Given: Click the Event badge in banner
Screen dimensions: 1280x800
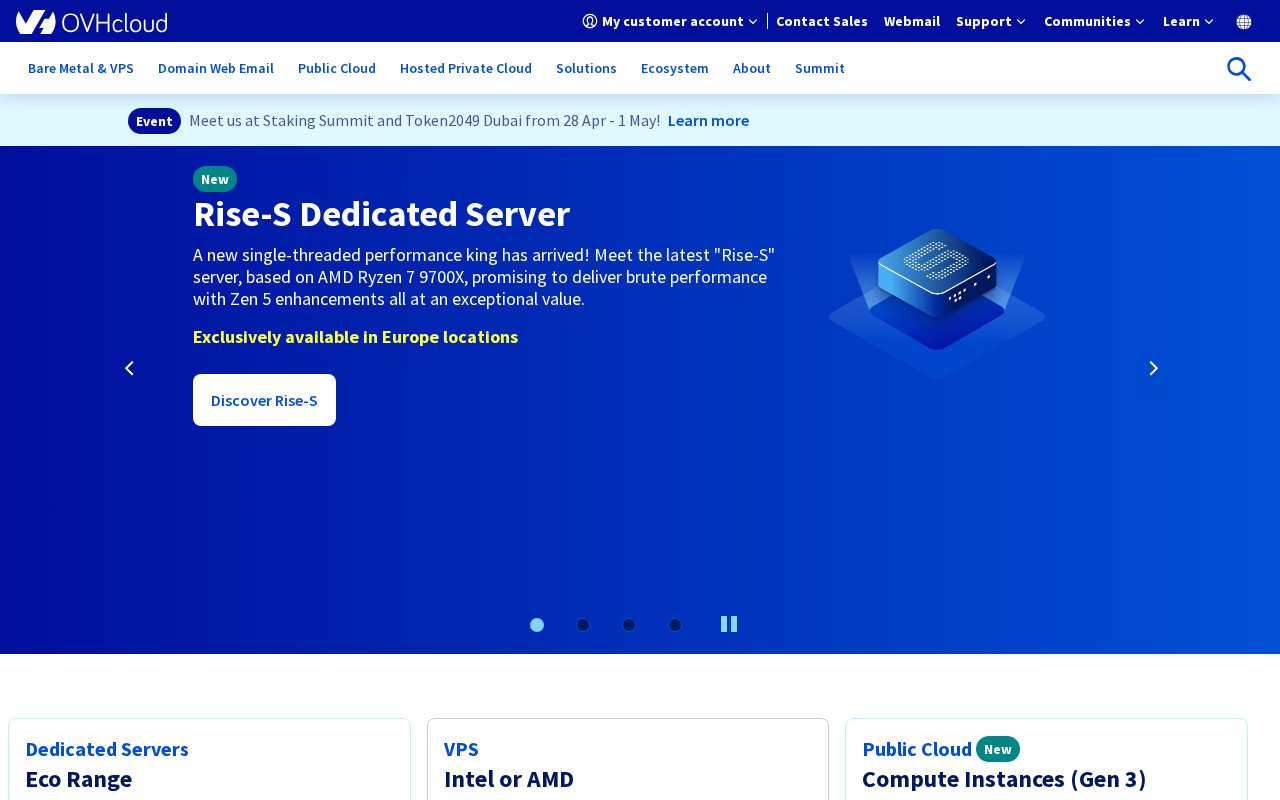Looking at the screenshot, I should click(154, 121).
